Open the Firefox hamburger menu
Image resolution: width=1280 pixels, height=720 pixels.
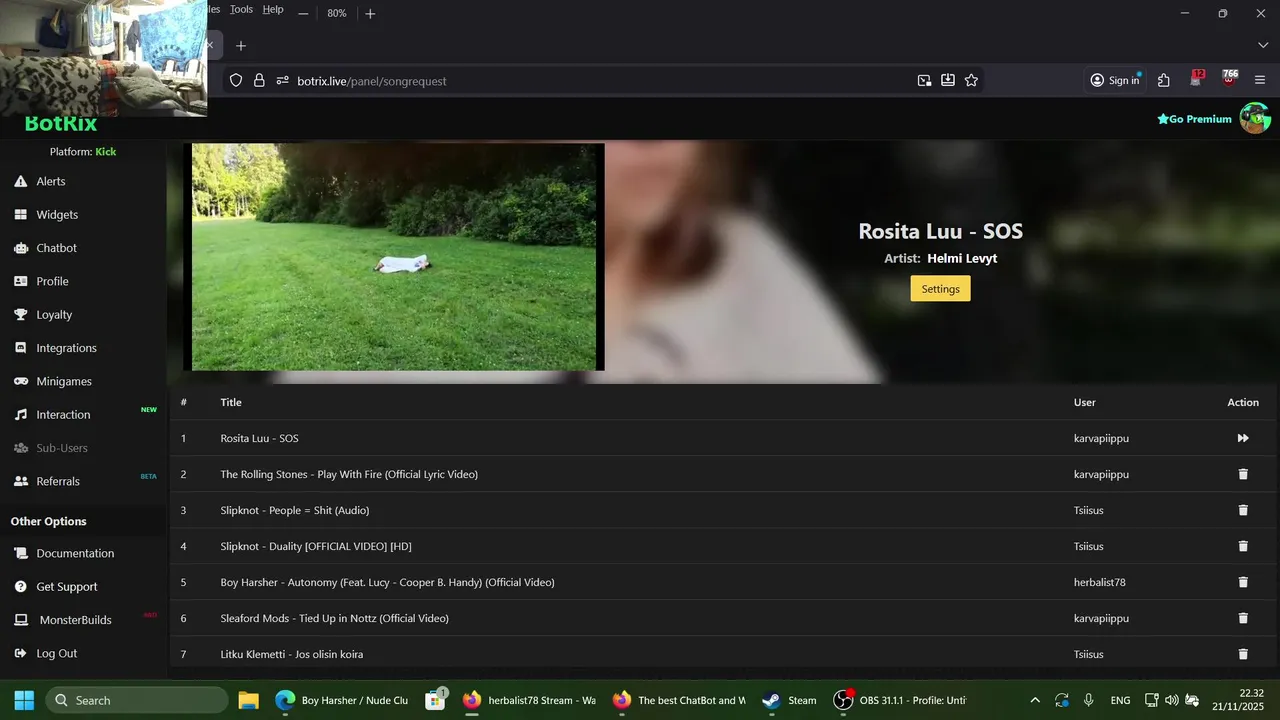1260,80
